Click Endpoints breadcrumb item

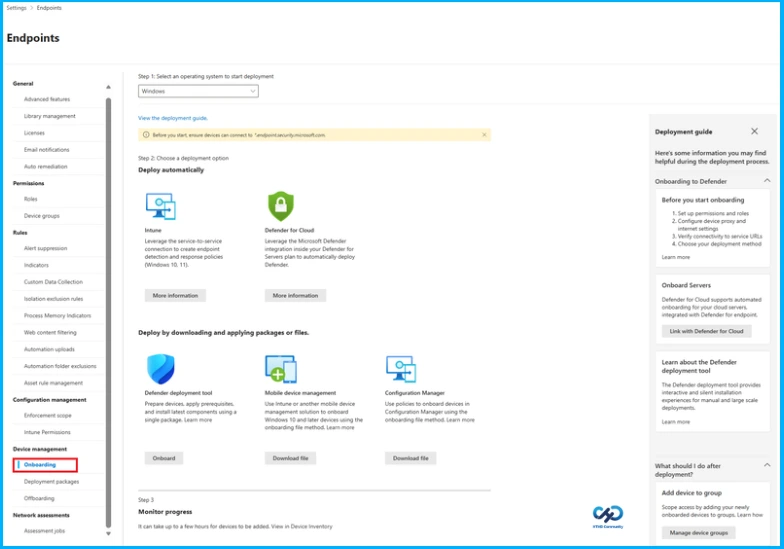(49, 8)
